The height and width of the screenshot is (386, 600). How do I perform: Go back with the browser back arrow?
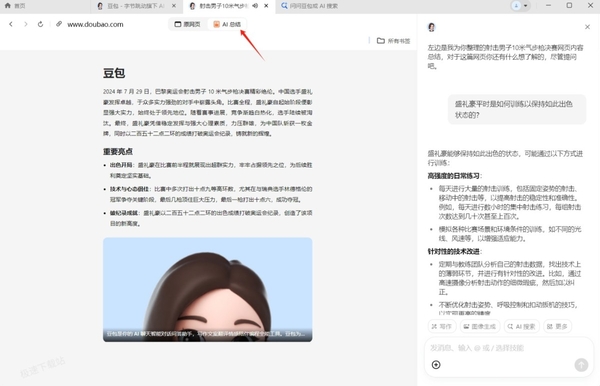point(11,24)
